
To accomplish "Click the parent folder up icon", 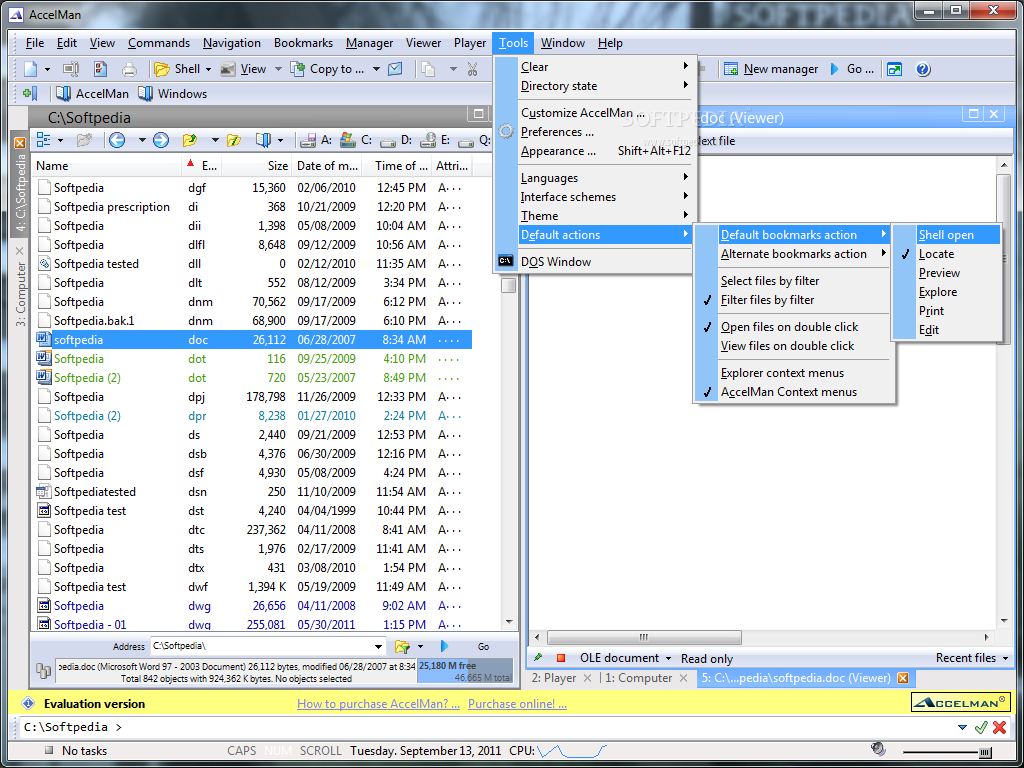I will click(190, 140).
